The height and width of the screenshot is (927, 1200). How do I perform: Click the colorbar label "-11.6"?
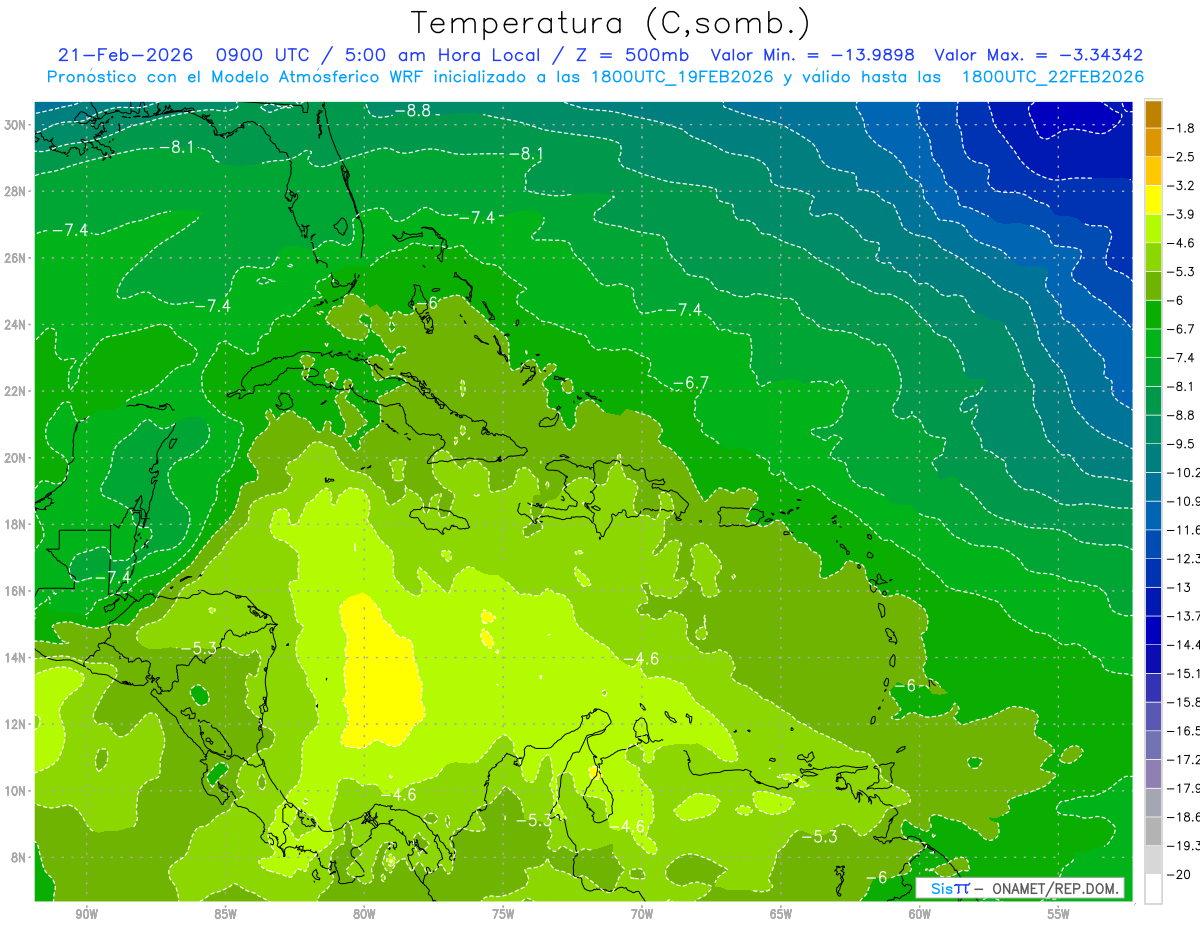click(x=1184, y=530)
